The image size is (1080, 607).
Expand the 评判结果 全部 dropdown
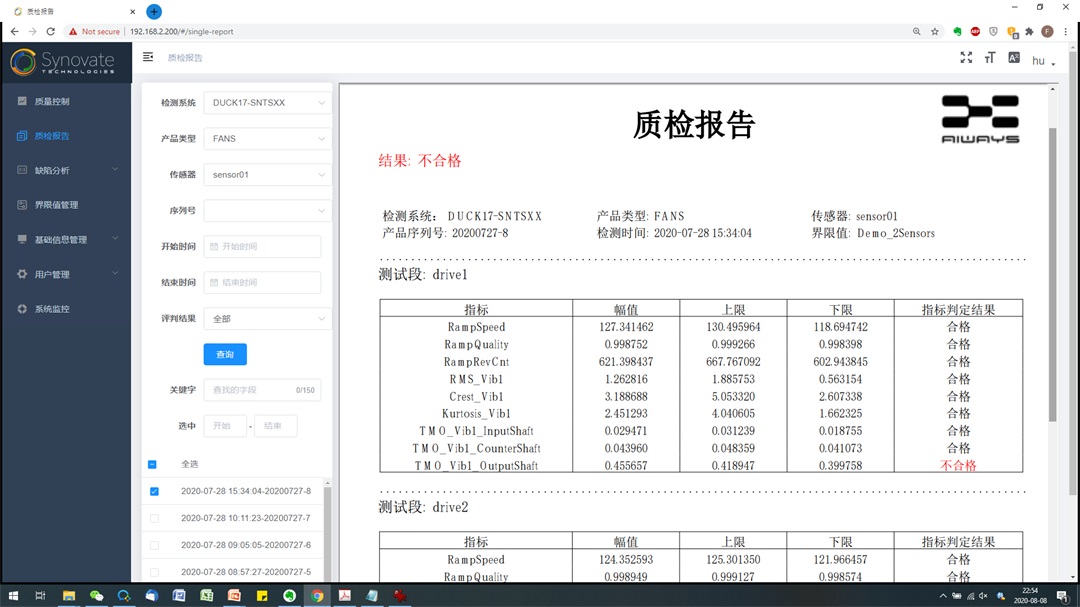click(267, 318)
